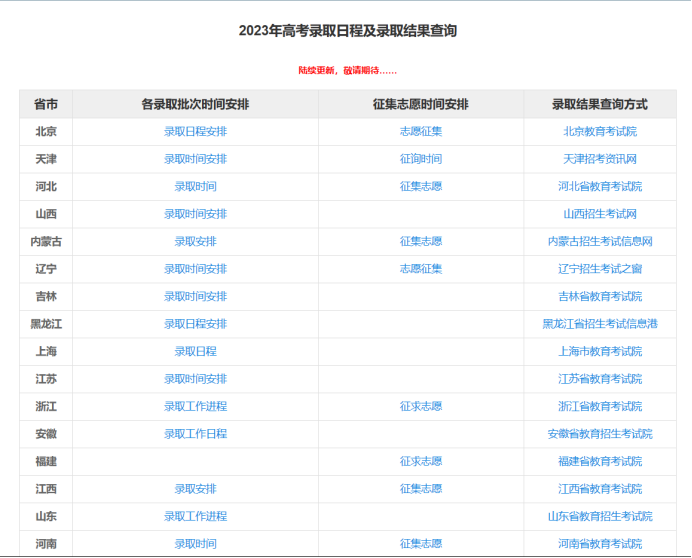This screenshot has width=692, height=558.
Task: Select the 河北 province cell
Action: (x=46, y=186)
